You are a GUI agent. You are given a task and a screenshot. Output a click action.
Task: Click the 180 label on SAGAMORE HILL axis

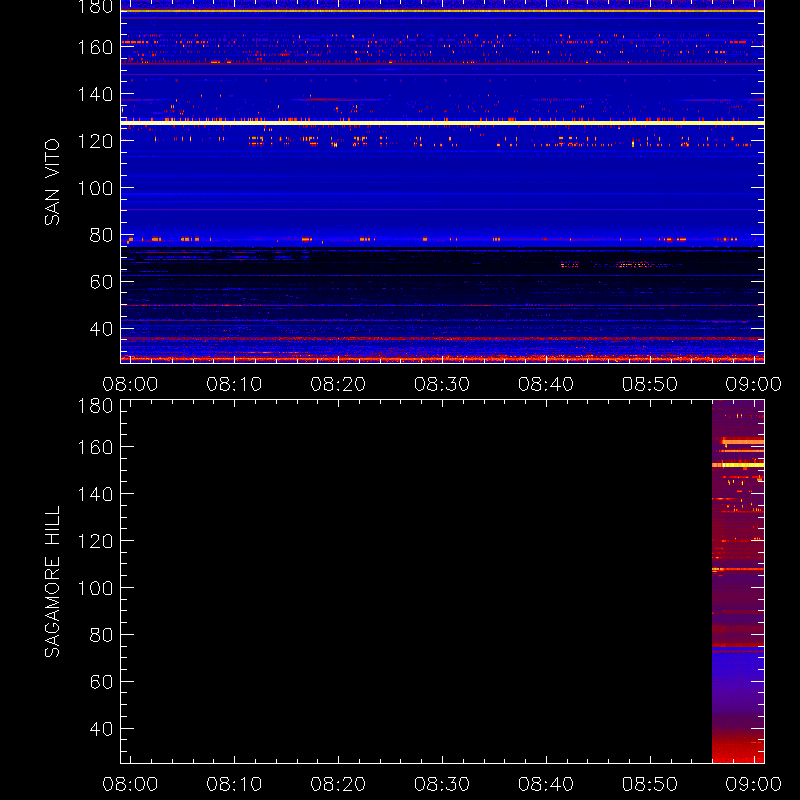95,406
